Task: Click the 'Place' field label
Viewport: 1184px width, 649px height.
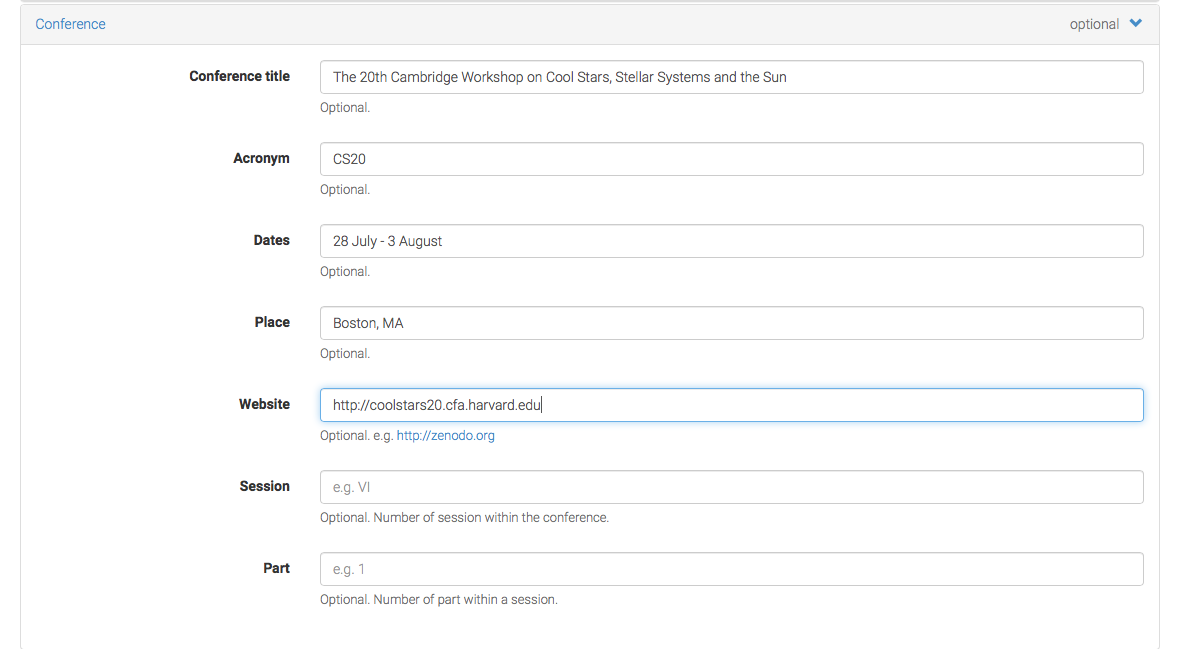Action: click(272, 322)
